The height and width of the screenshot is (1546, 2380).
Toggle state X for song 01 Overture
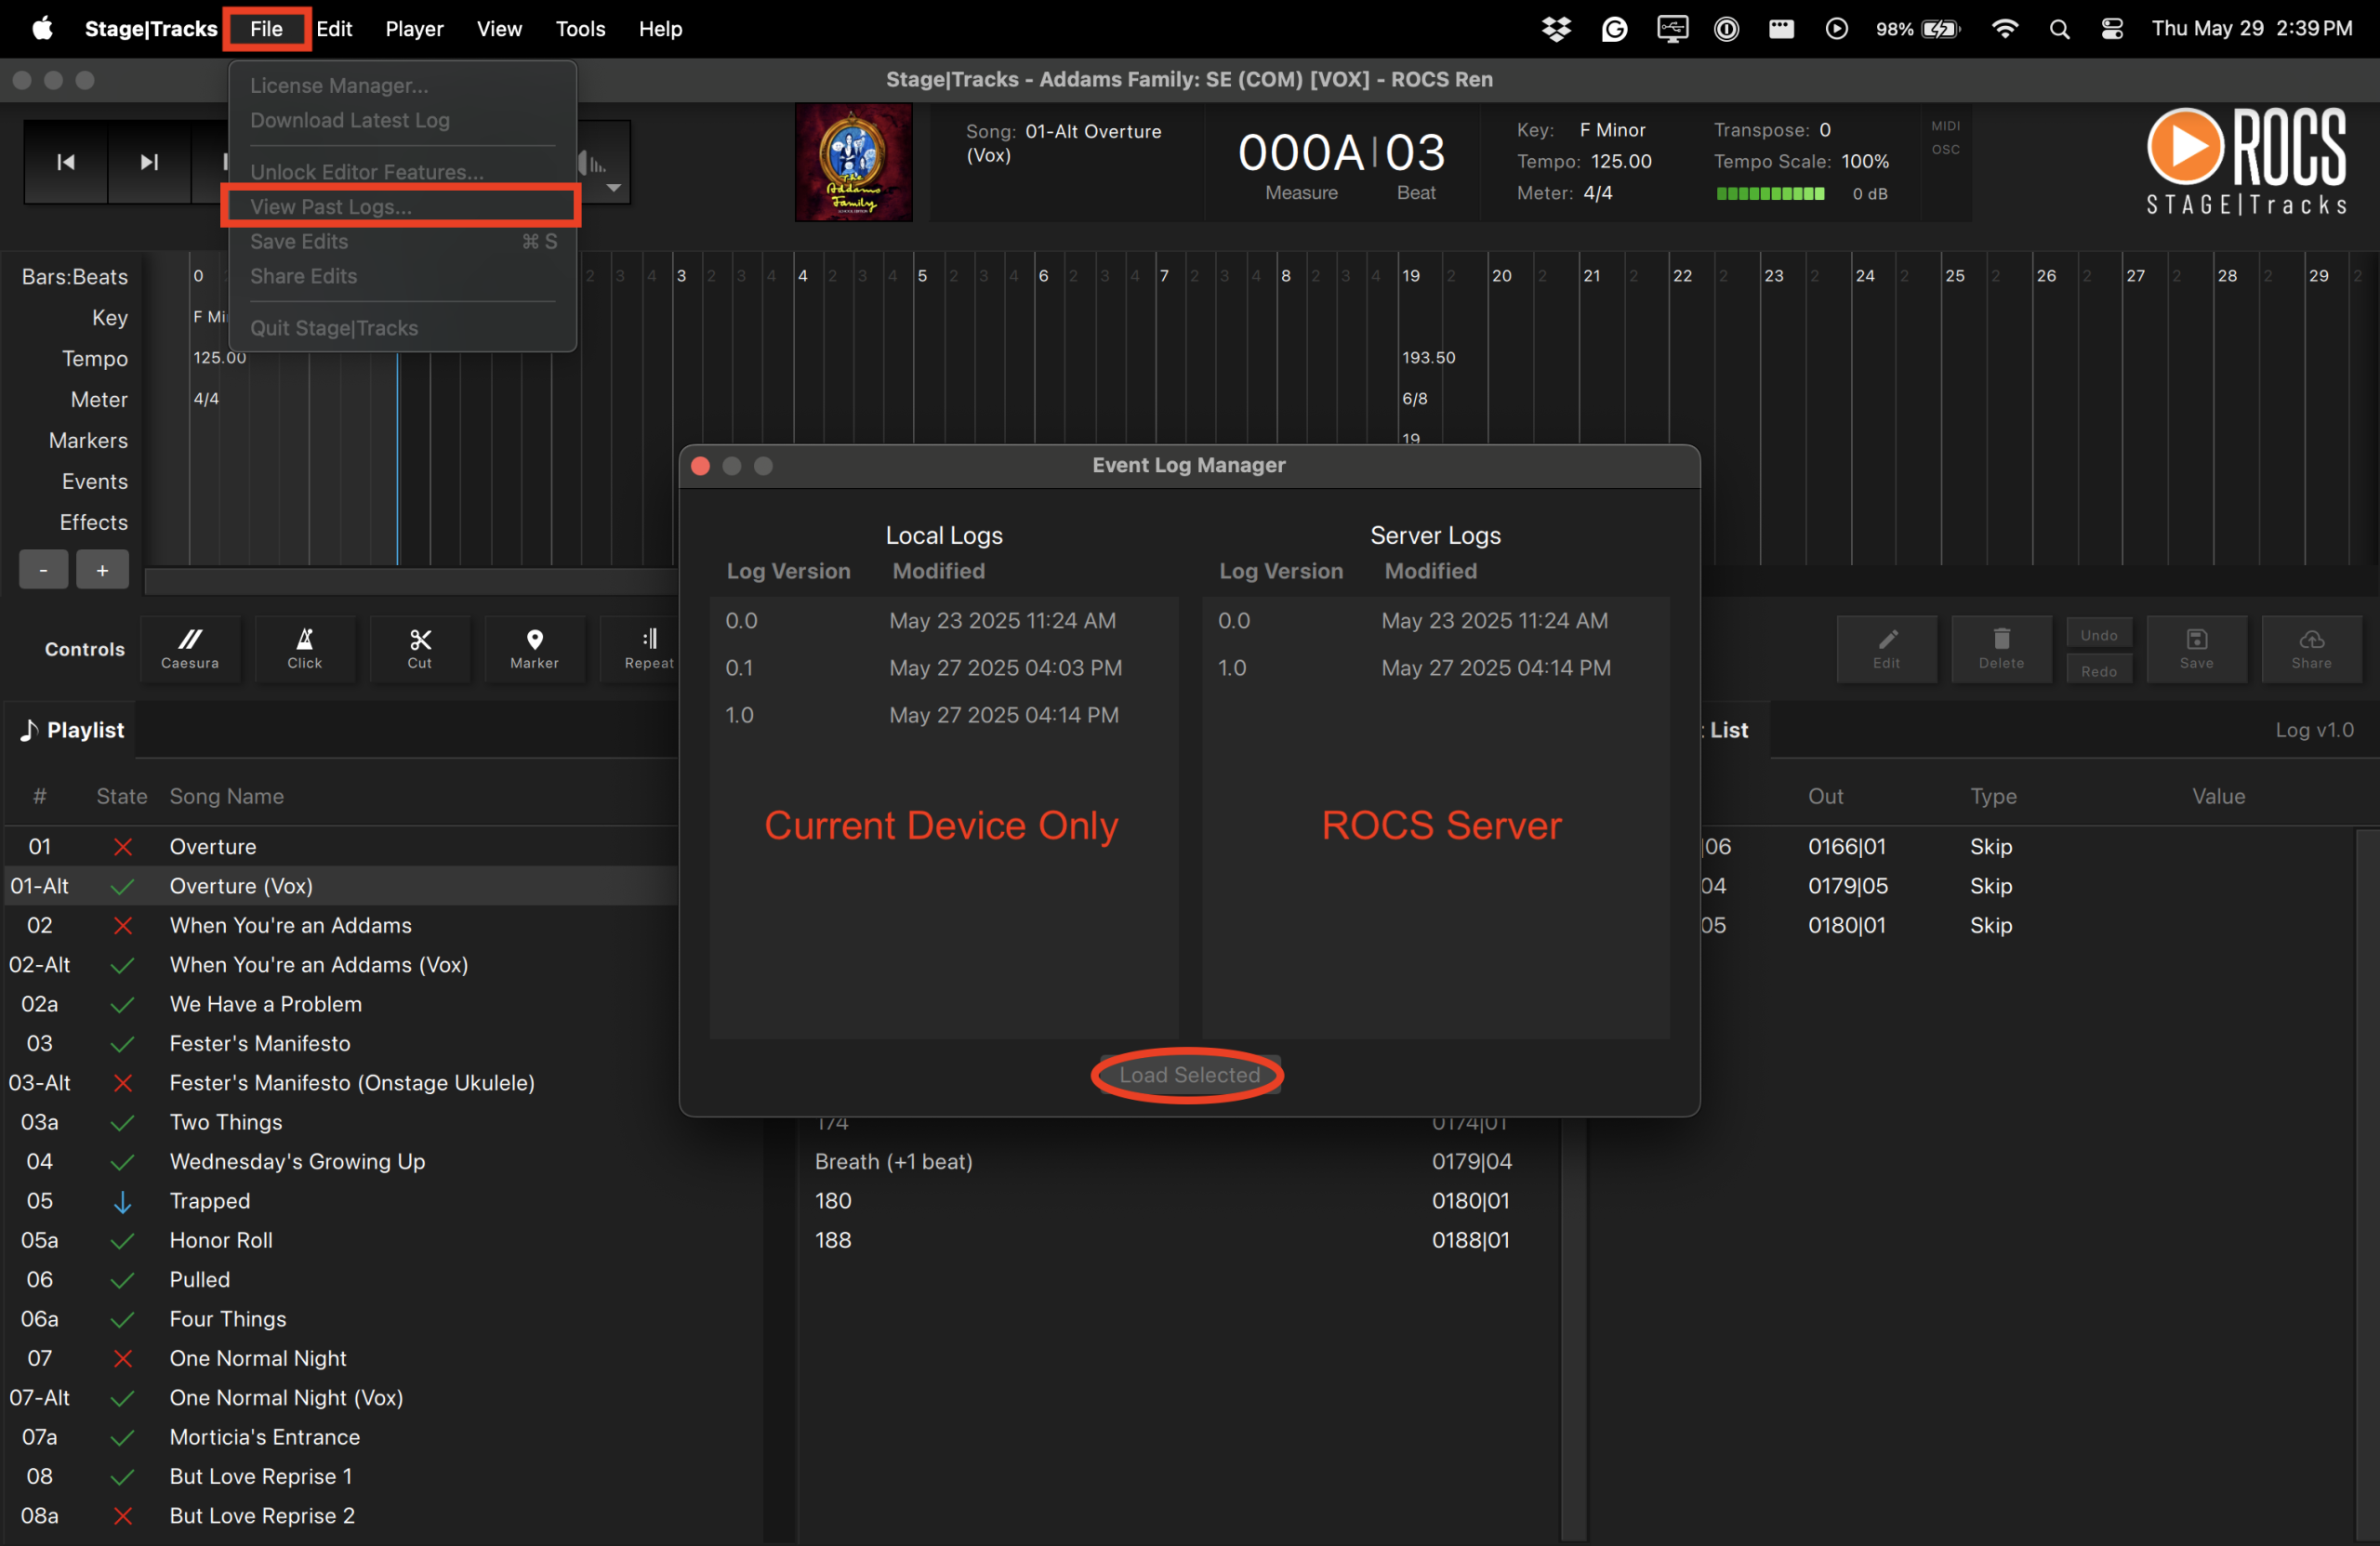[x=123, y=847]
